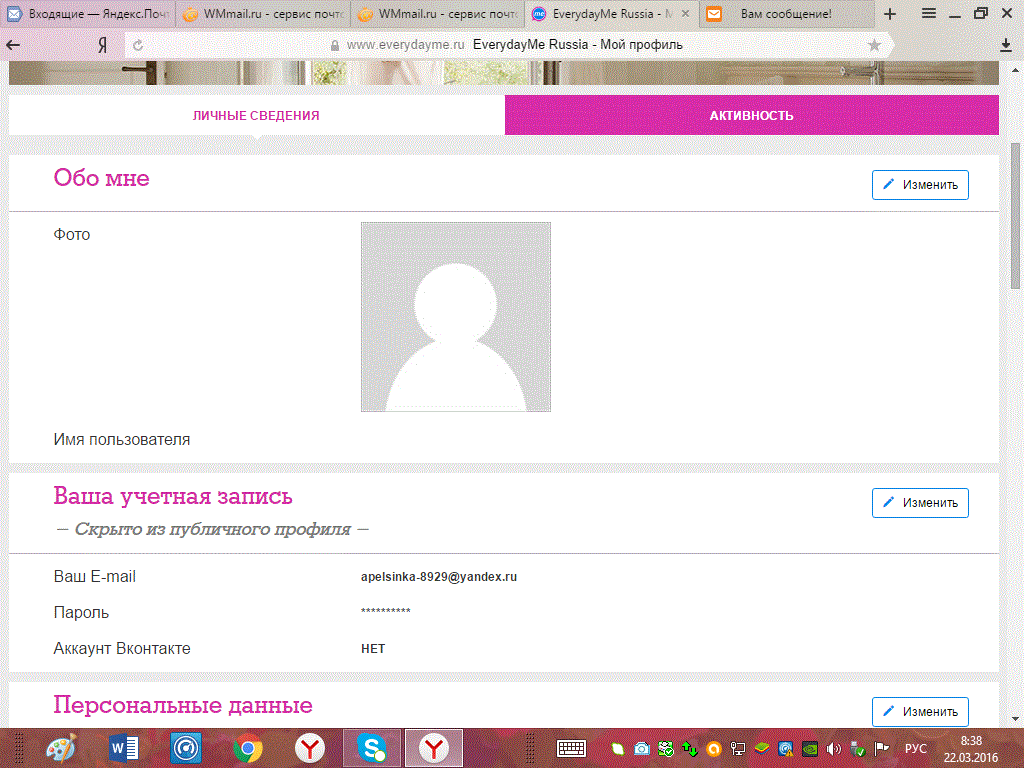
Task: Click the Обо мне section heading
Action: pyautogui.click(x=101, y=178)
